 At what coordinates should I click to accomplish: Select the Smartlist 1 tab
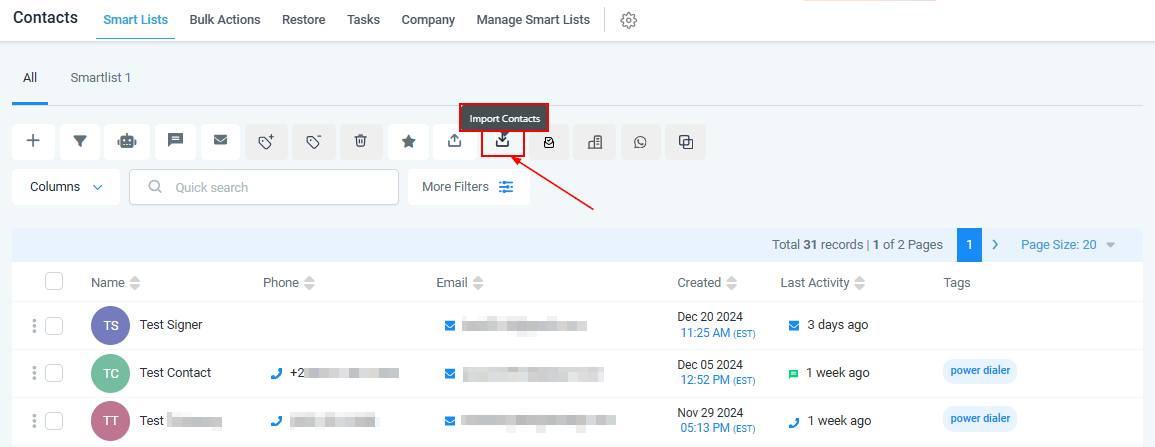click(x=101, y=77)
